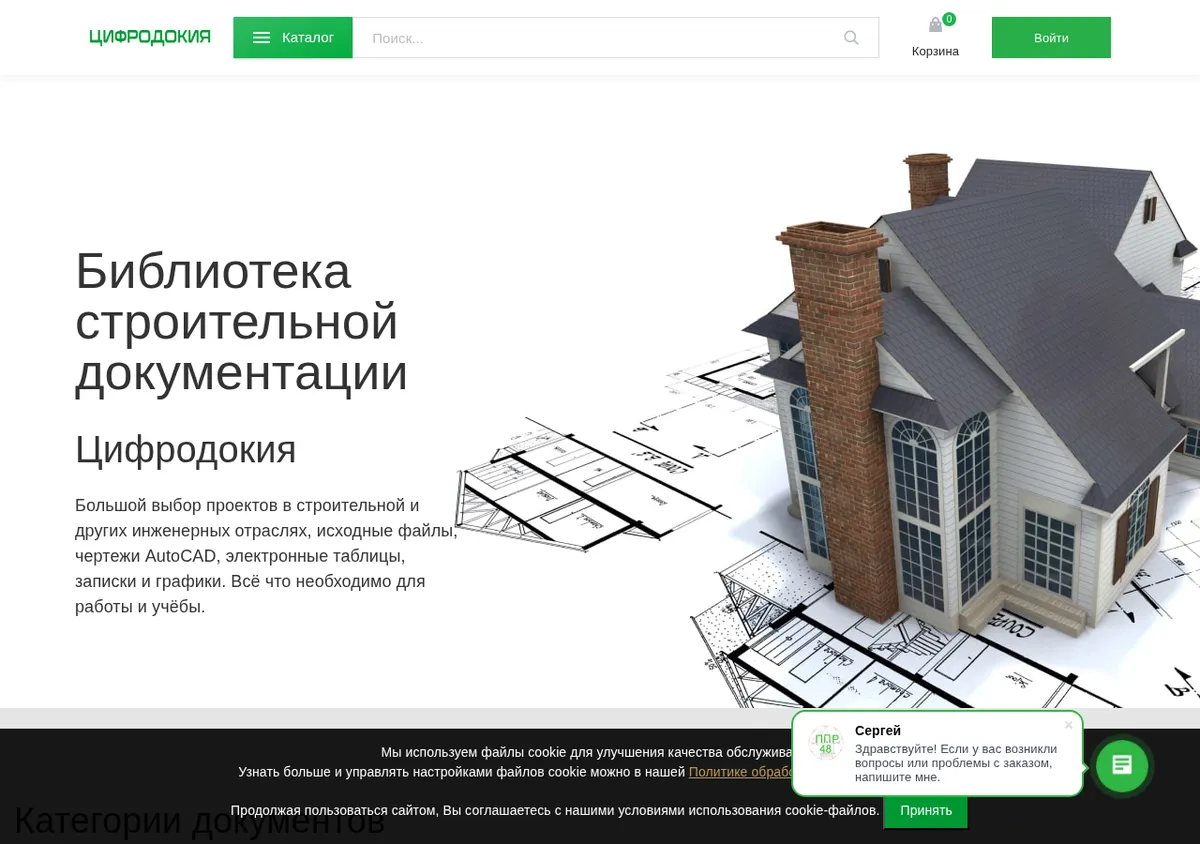The width and height of the screenshot is (1200, 844).
Task: Click the cart item count badge
Action: [x=949, y=19]
